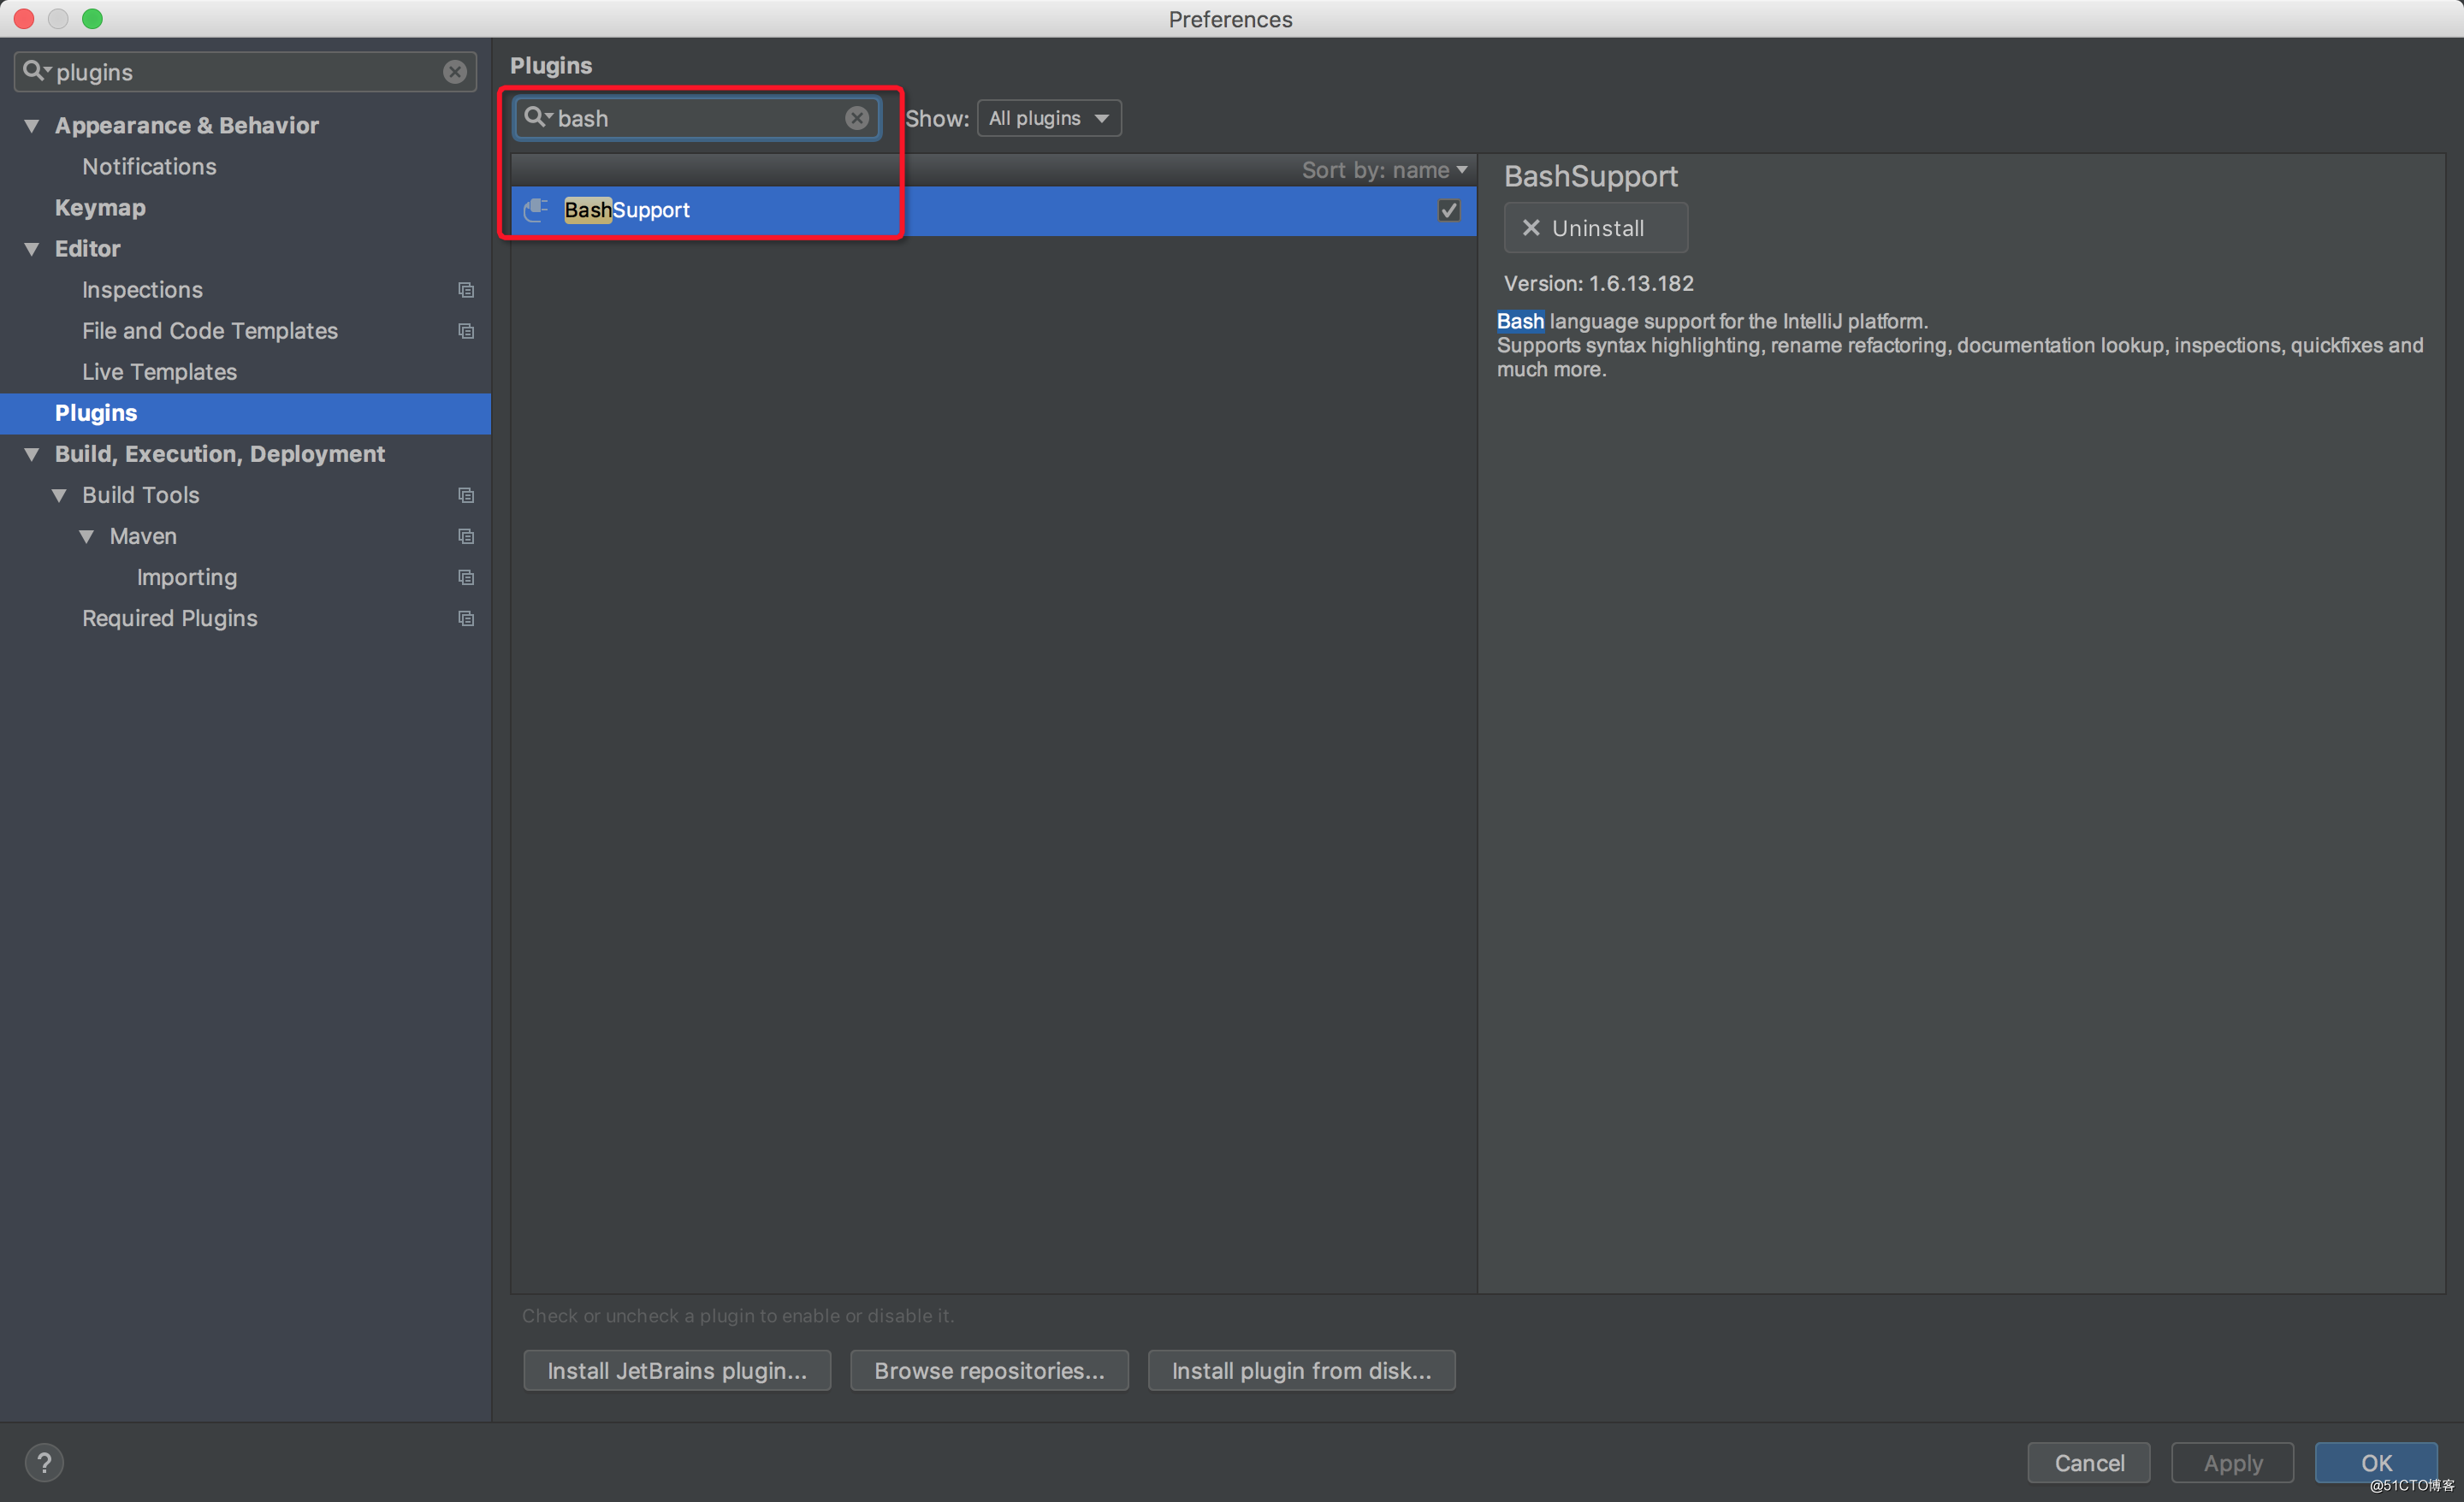Image resolution: width=2464 pixels, height=1502 pixels.
Task: Click the project-level icon beside Maven
Action: (466, 536)
